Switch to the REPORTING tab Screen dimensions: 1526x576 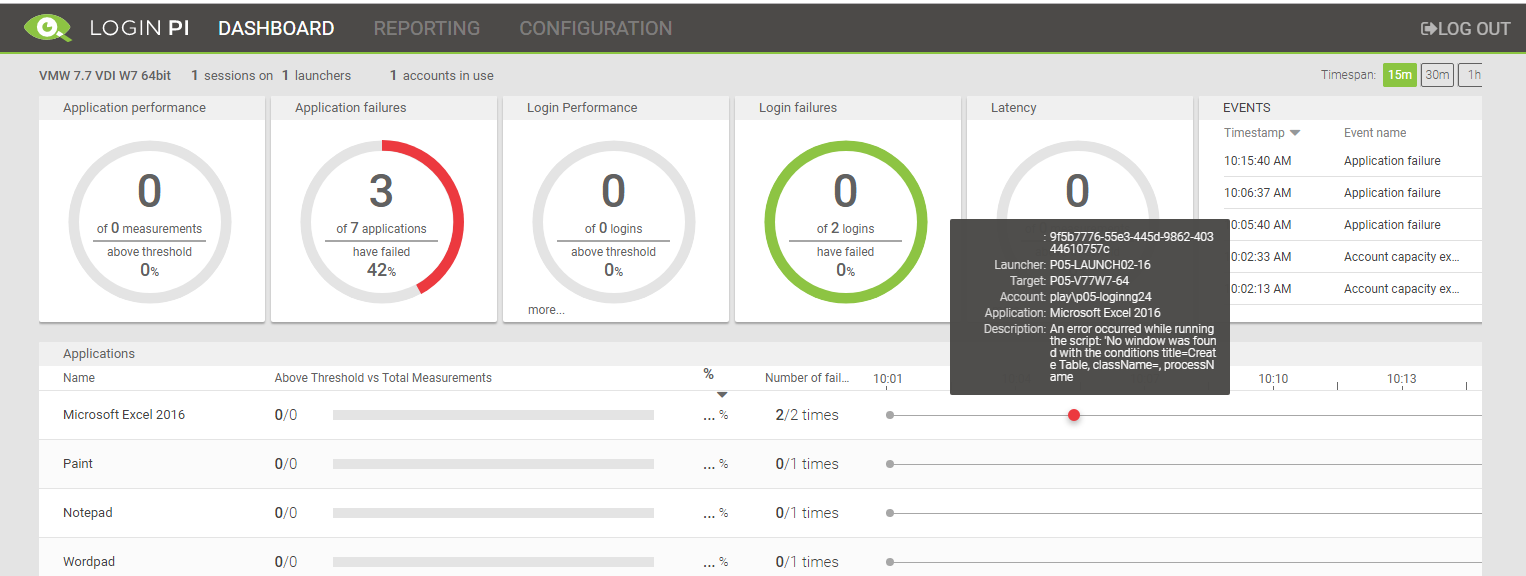(427, 29)
